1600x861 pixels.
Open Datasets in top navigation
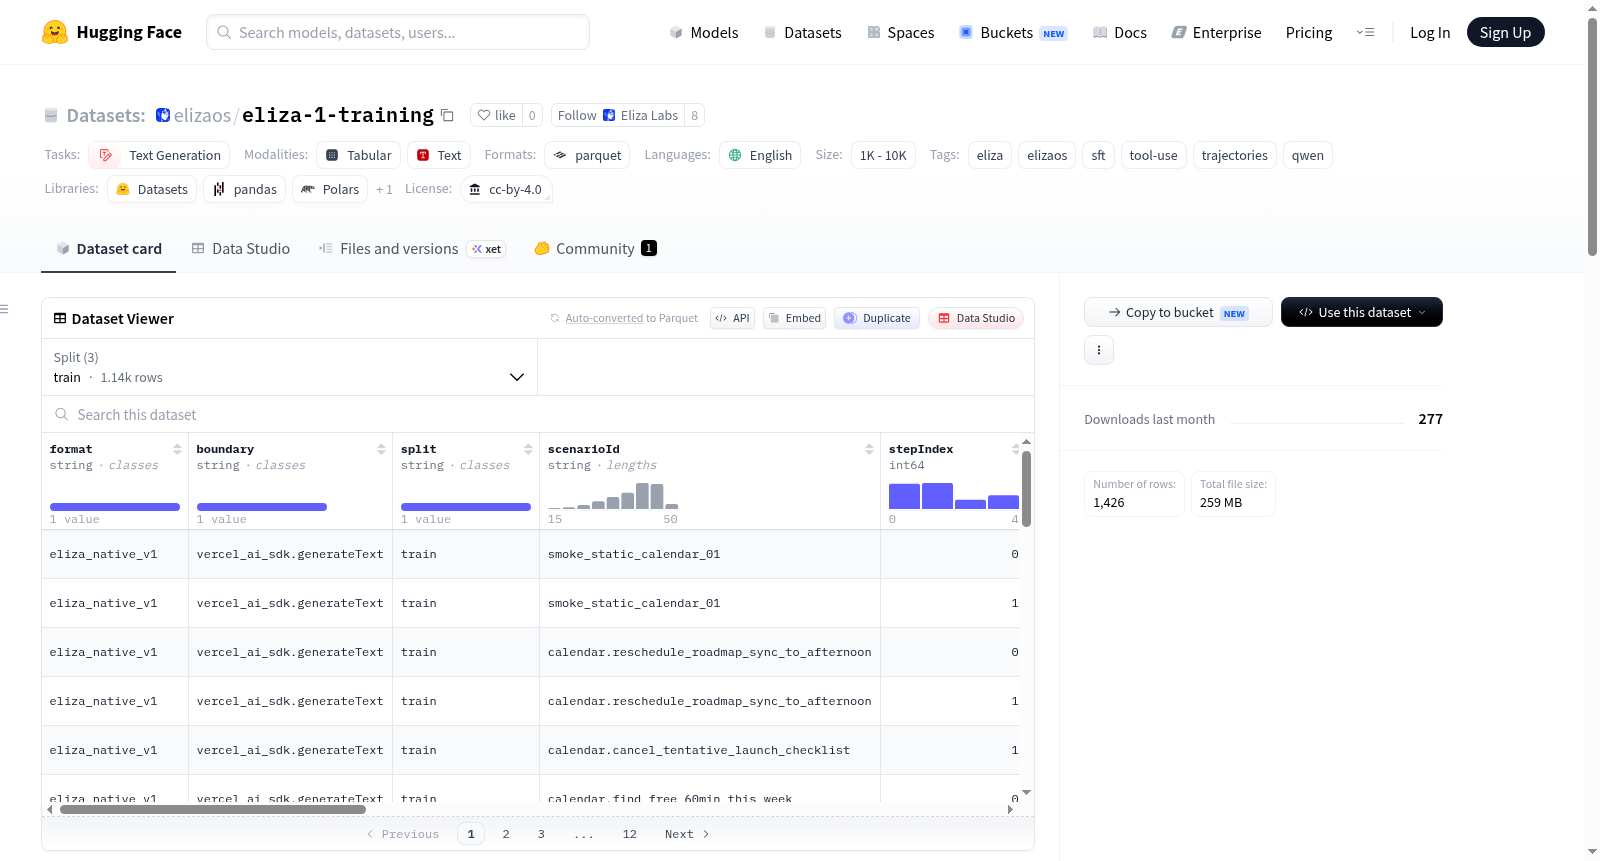(802, 32)
